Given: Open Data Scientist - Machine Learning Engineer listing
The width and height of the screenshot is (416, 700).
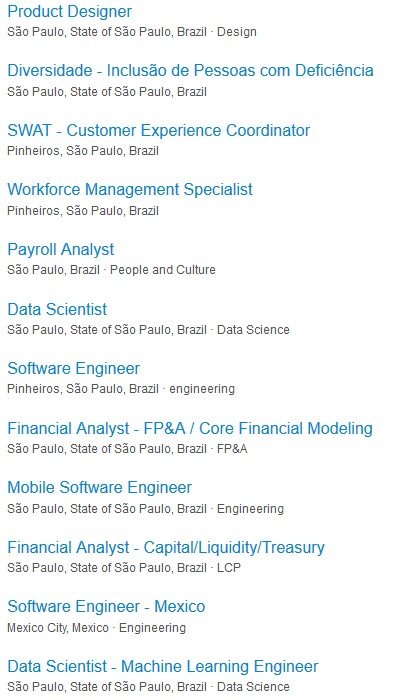Looking at the screenshot, I should [x=163, y=667].
